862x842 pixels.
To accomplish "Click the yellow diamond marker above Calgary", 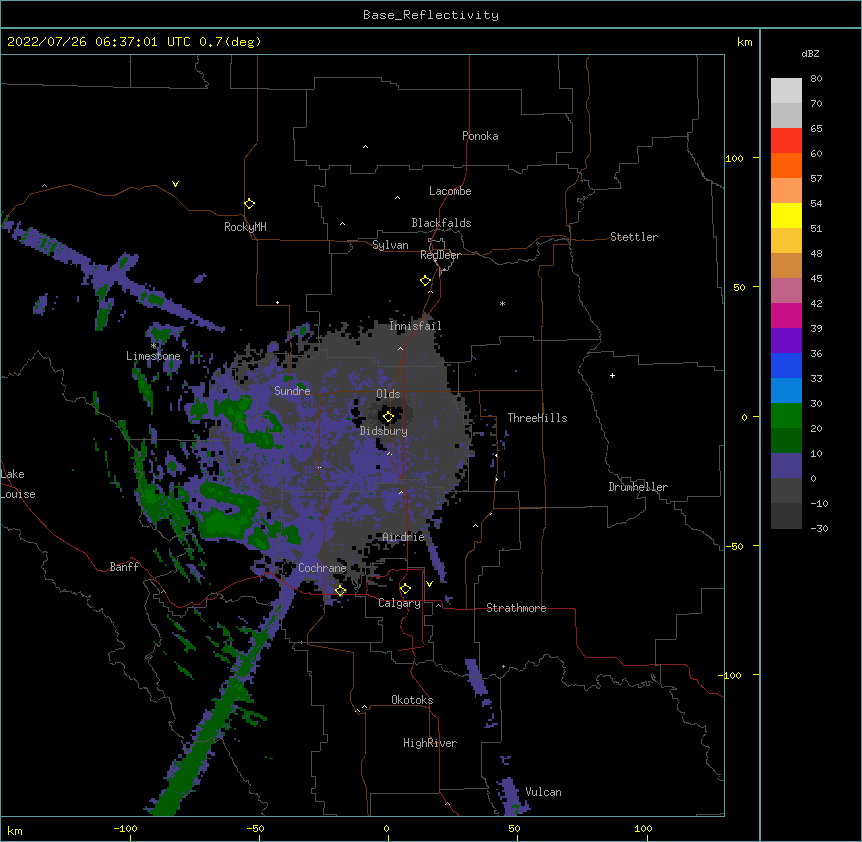I will [x=405, y=589].
